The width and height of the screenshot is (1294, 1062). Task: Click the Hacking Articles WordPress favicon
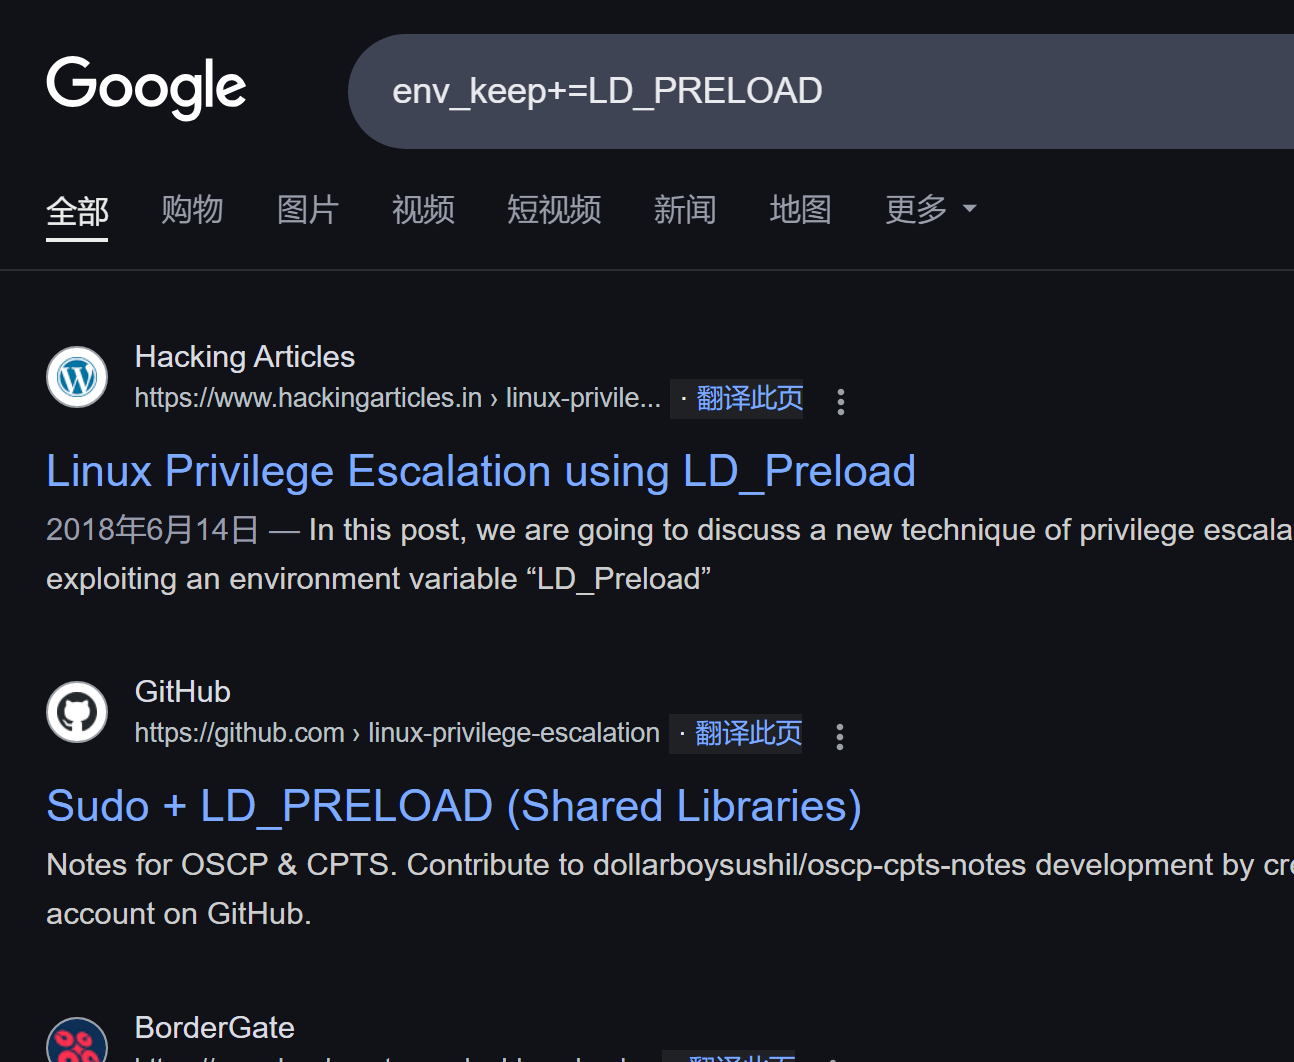[x=77, y=377]
